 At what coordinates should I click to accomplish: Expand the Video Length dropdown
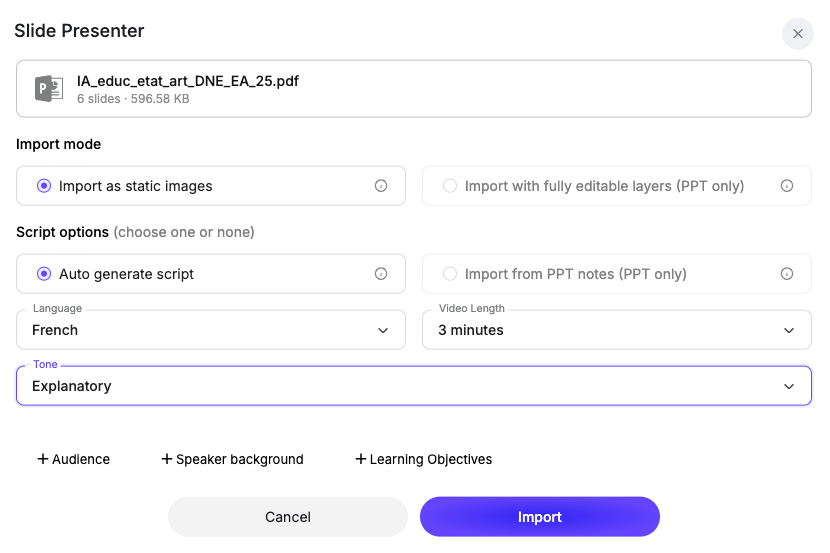tap(616, 330)
